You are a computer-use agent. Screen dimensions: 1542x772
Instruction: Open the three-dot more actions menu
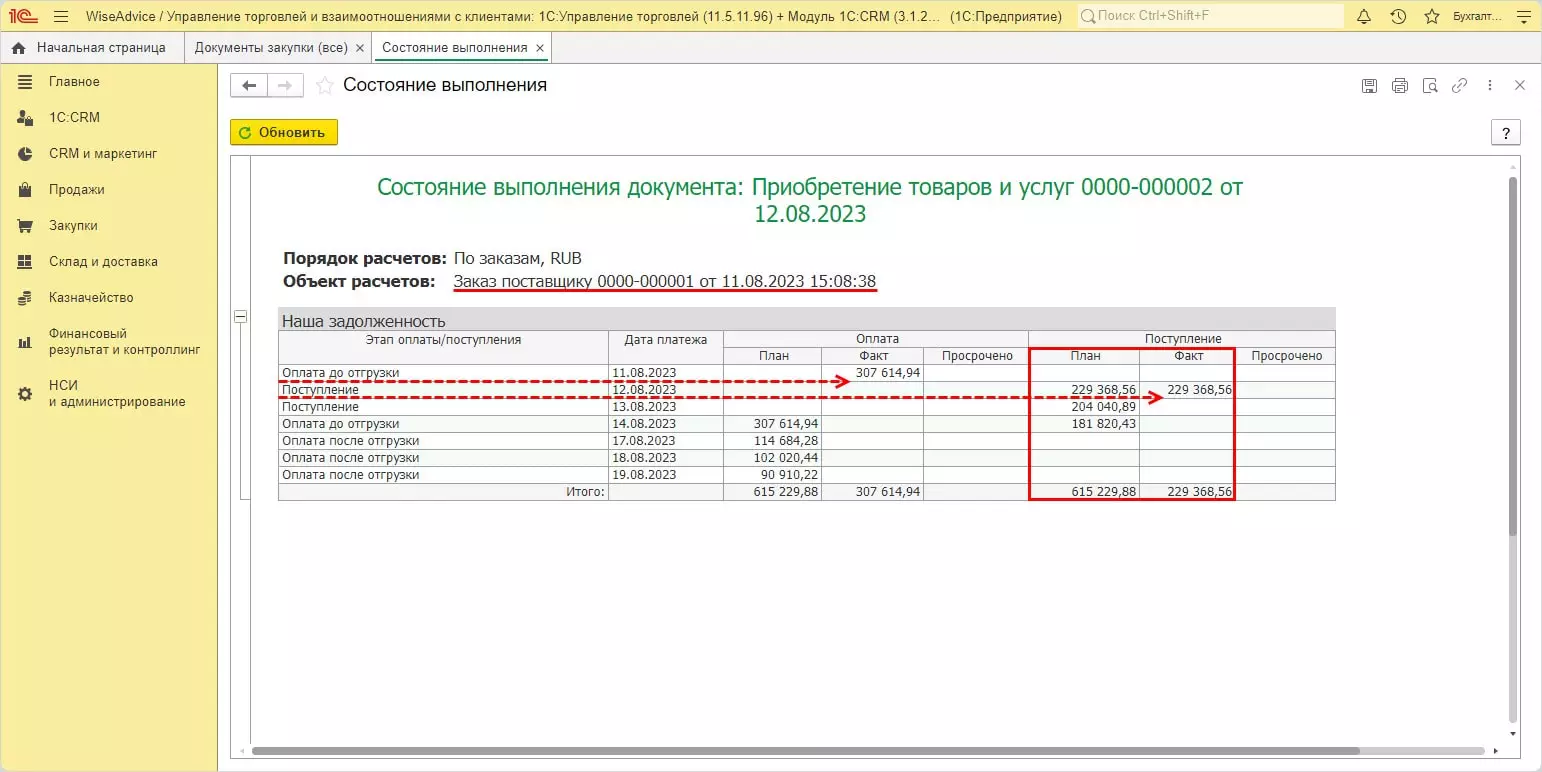coord(1490,86)
